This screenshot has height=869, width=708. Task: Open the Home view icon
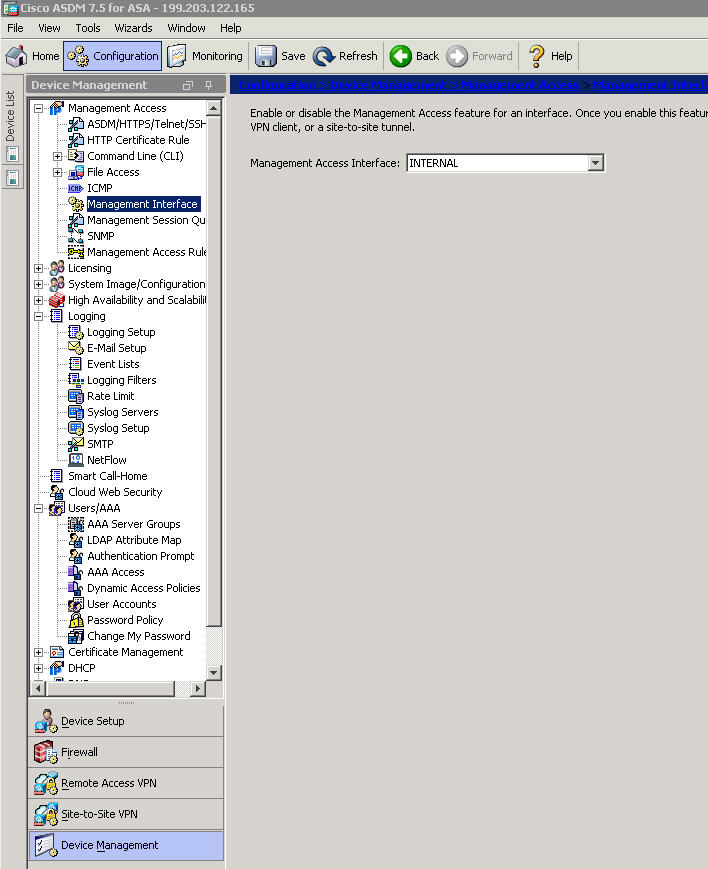click(x=16, y=56)
